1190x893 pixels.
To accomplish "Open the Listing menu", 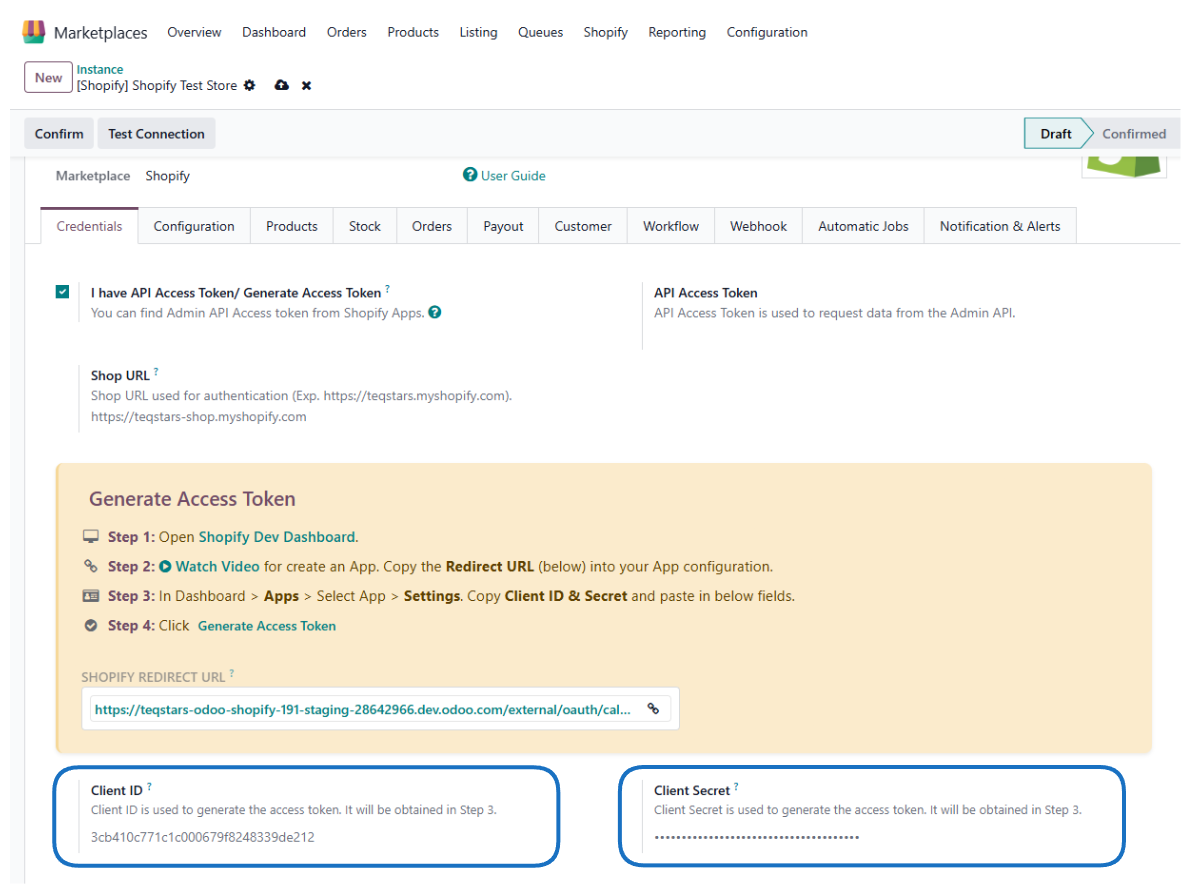I will [x=478, y=32].
